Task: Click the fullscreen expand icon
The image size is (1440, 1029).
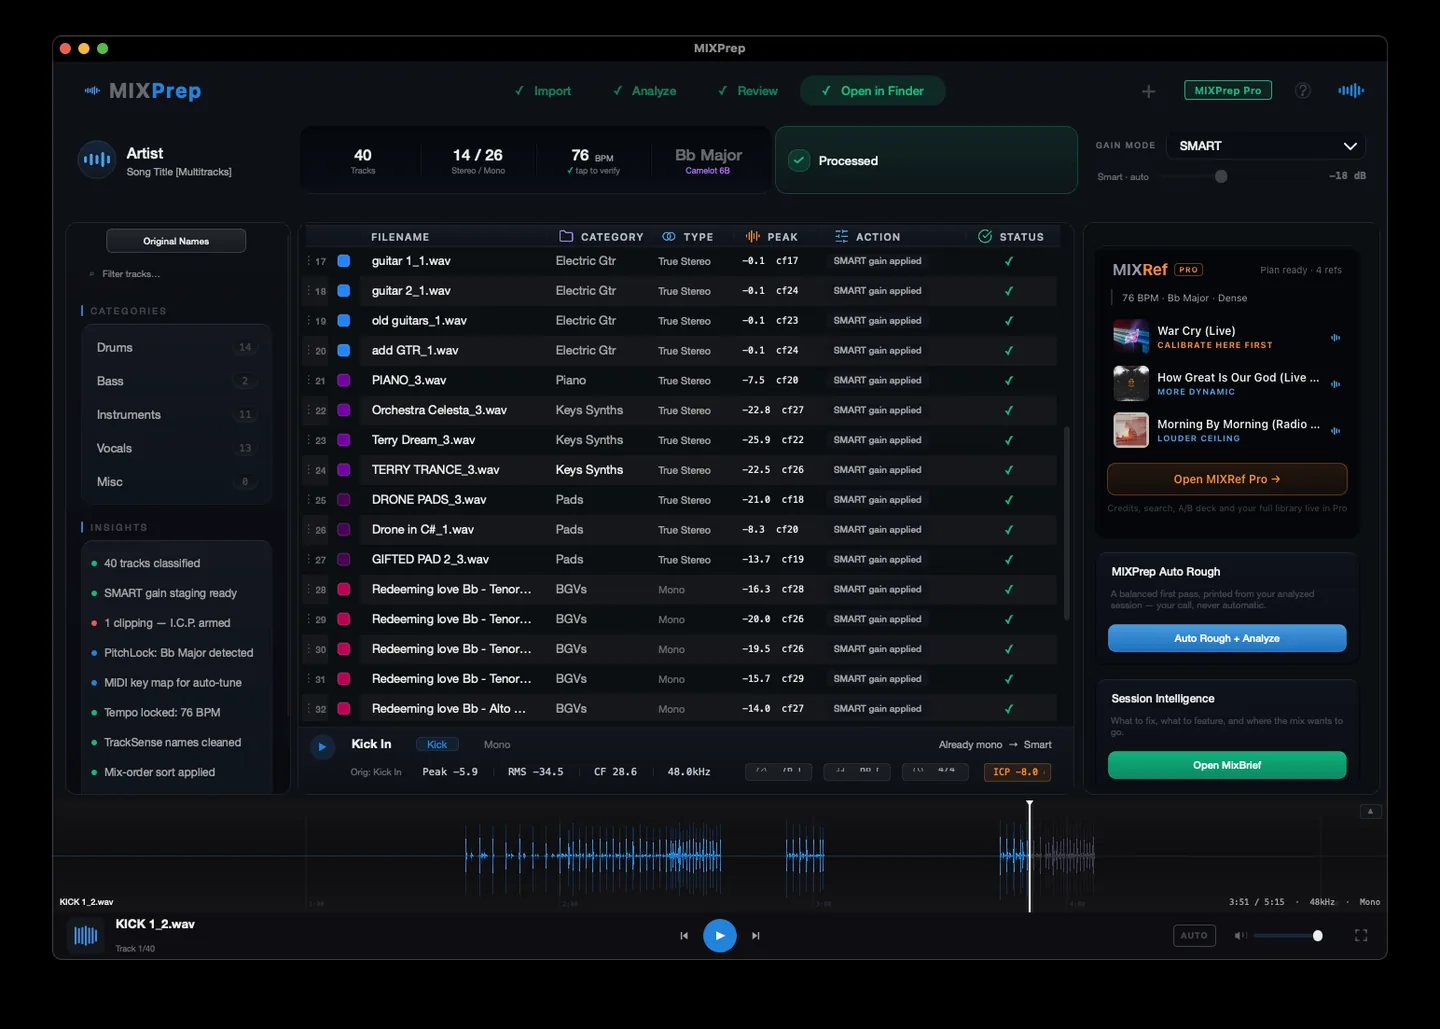Action: (1361, 936)
